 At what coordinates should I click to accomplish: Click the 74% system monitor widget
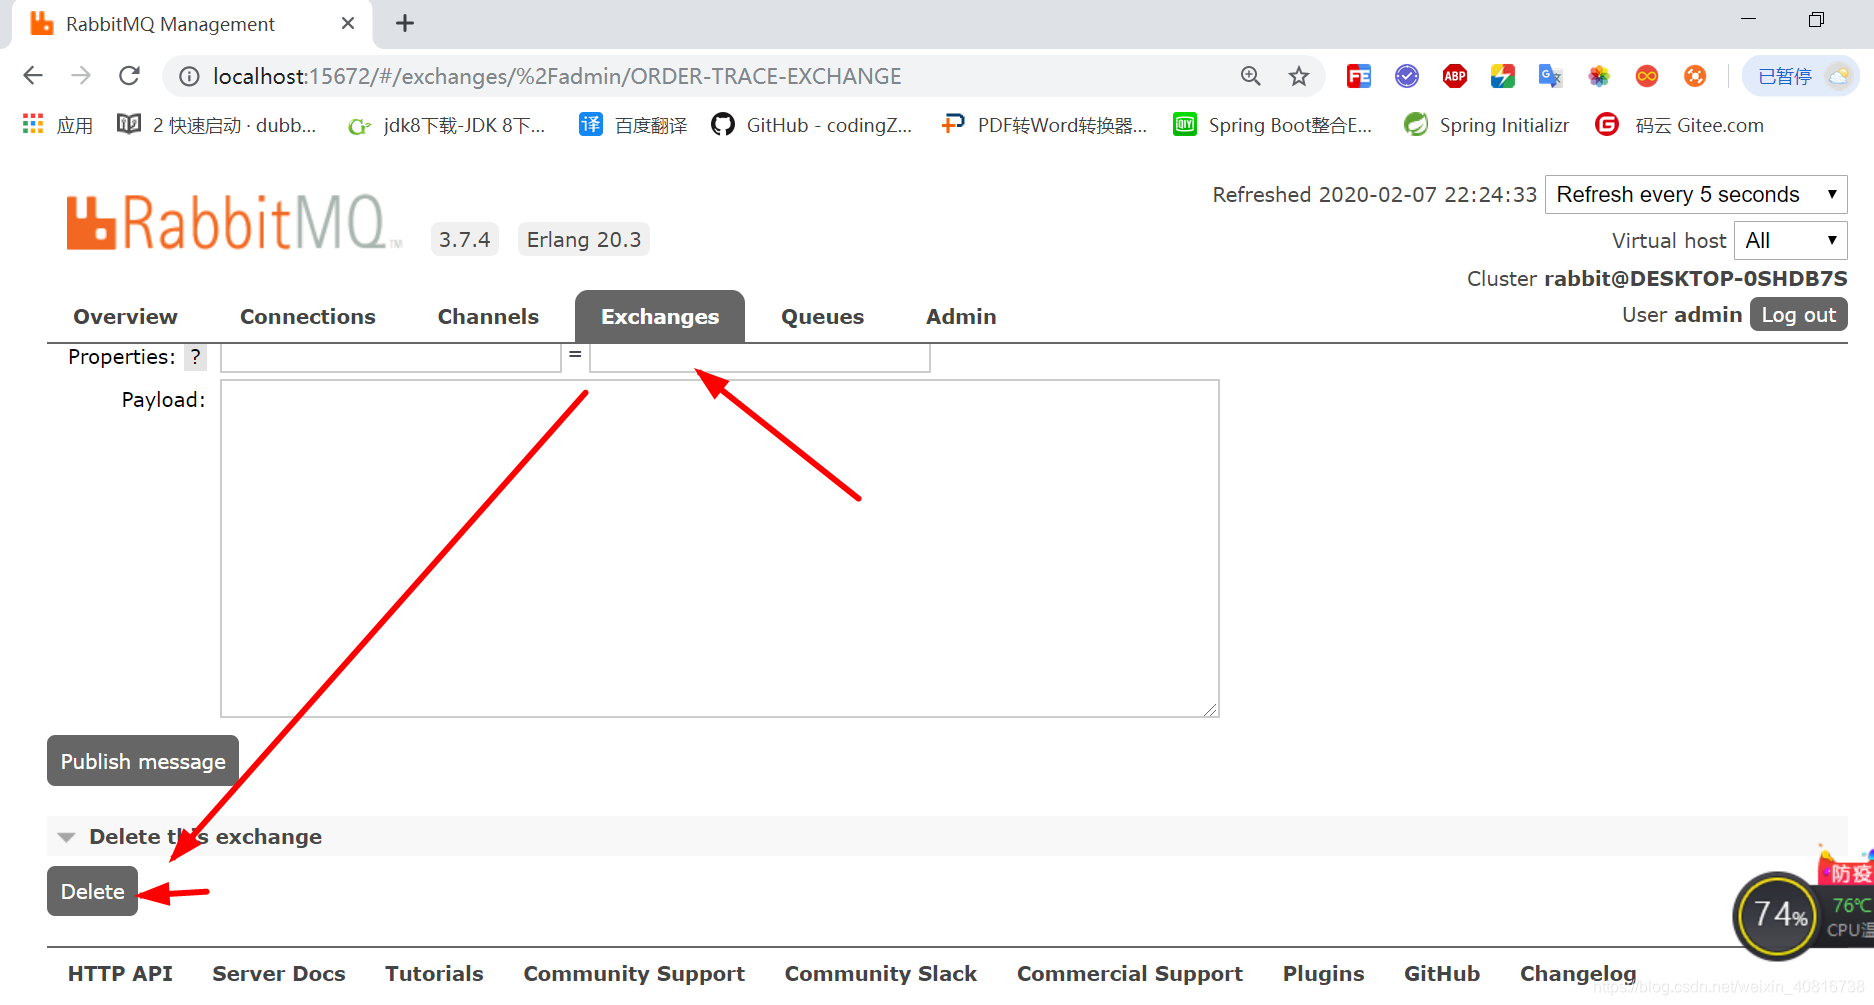tap(1778, 914)
